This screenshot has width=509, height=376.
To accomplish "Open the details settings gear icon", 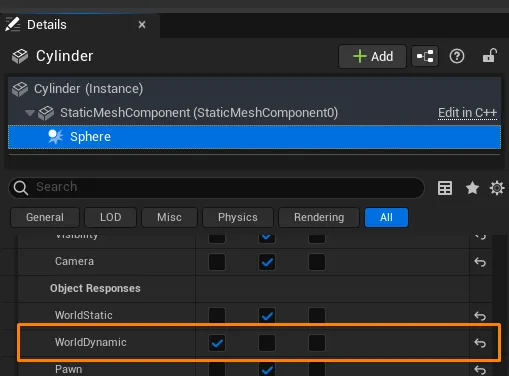I will tap(497, 188).
